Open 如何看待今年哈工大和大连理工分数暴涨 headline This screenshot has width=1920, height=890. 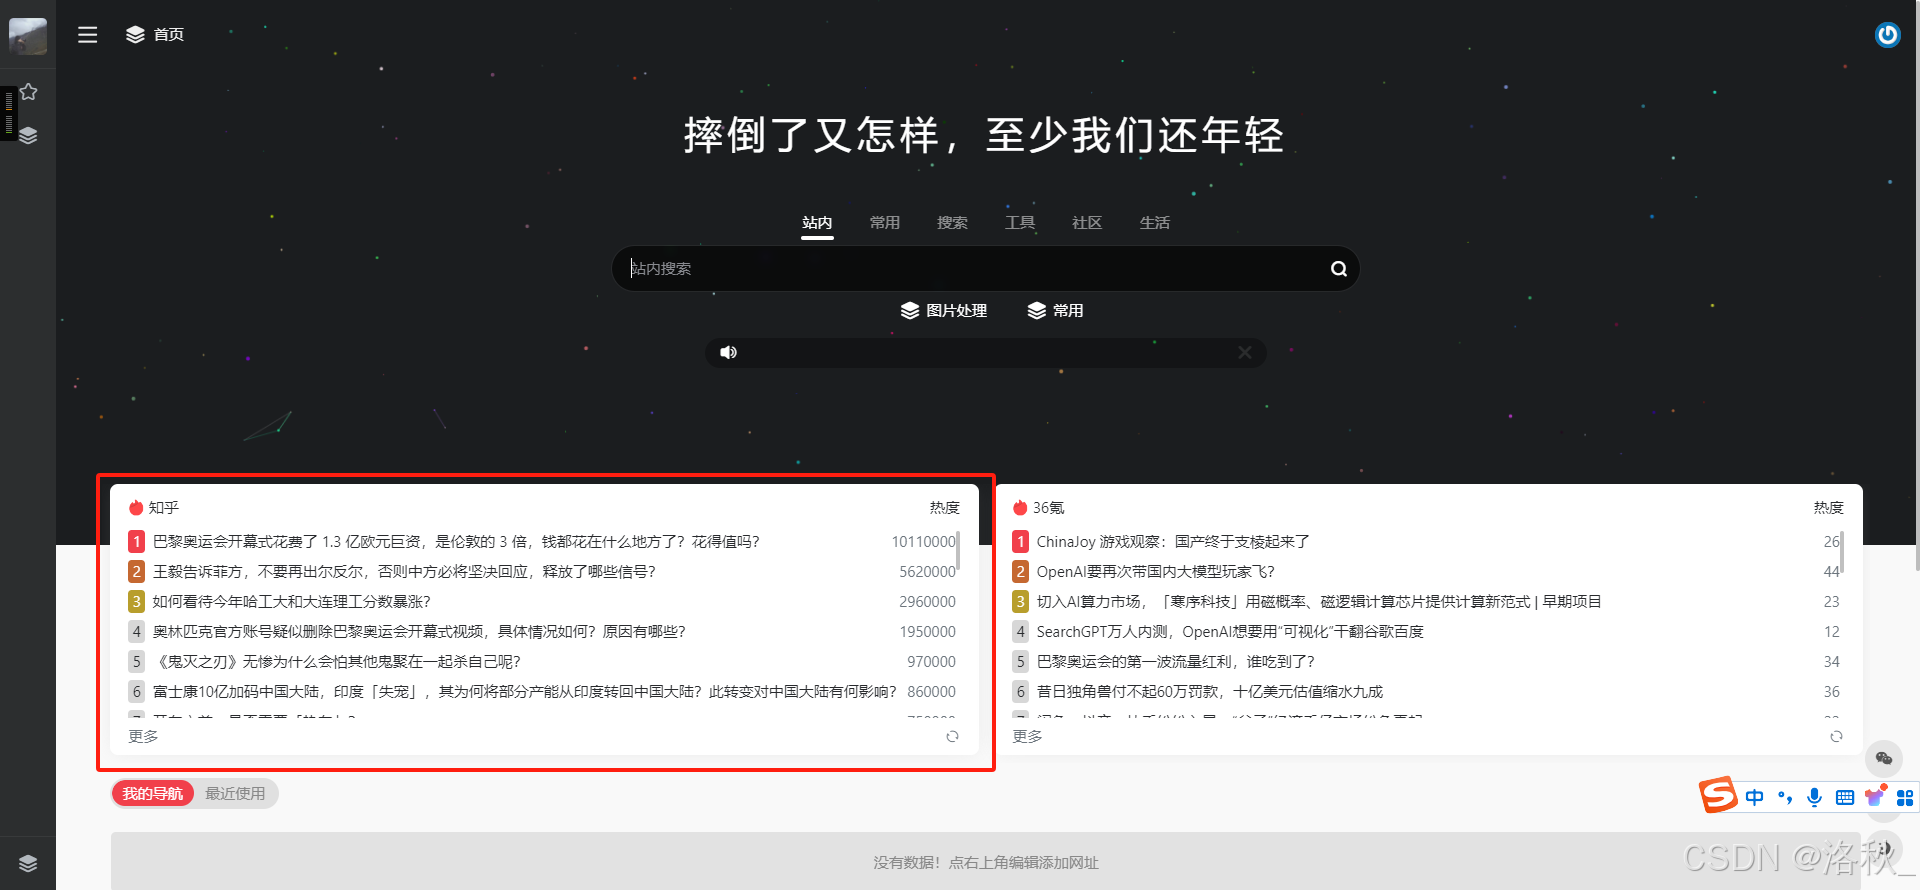coord(291,601)
